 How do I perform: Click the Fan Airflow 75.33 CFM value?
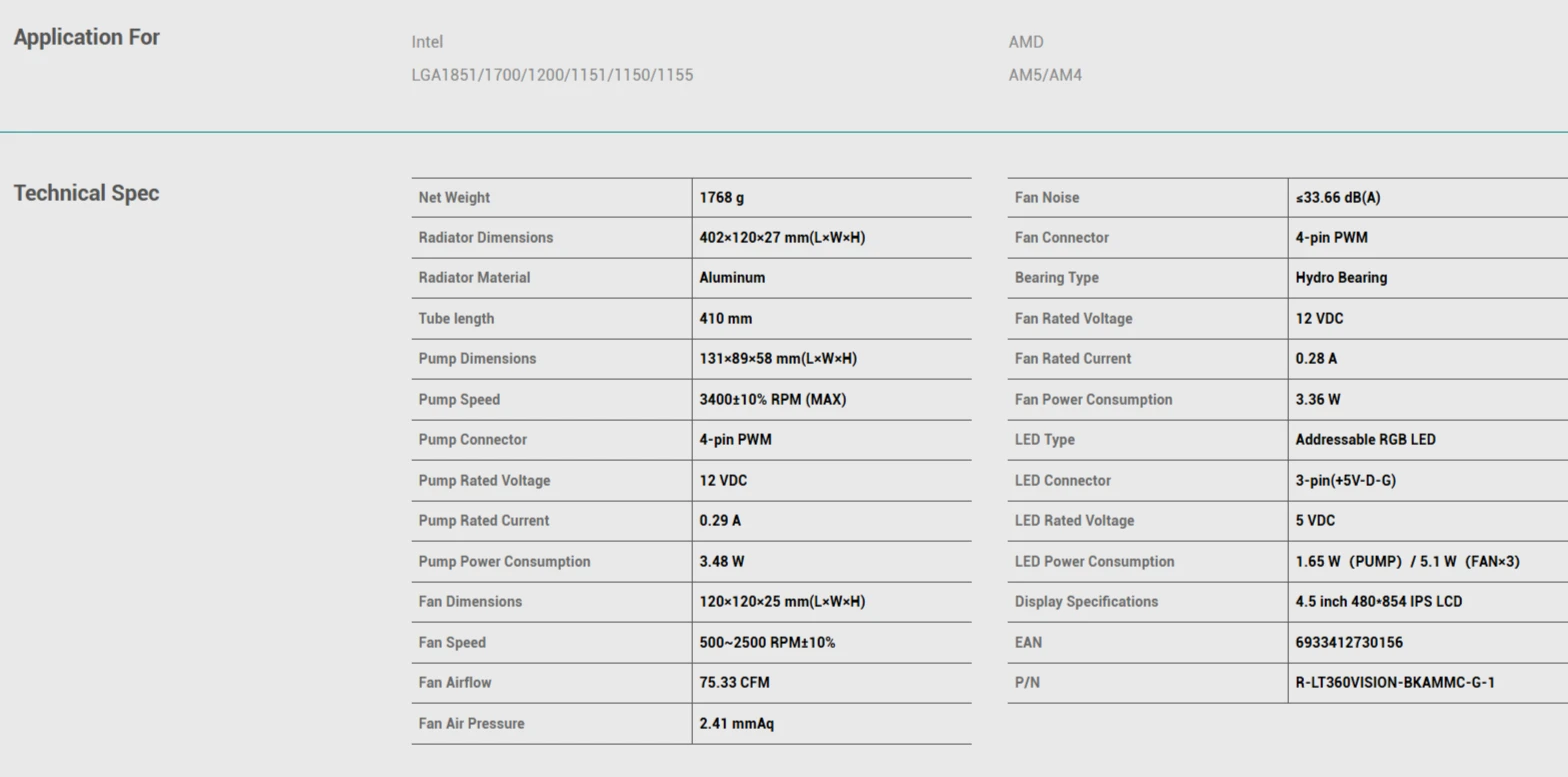click(734, 683)
